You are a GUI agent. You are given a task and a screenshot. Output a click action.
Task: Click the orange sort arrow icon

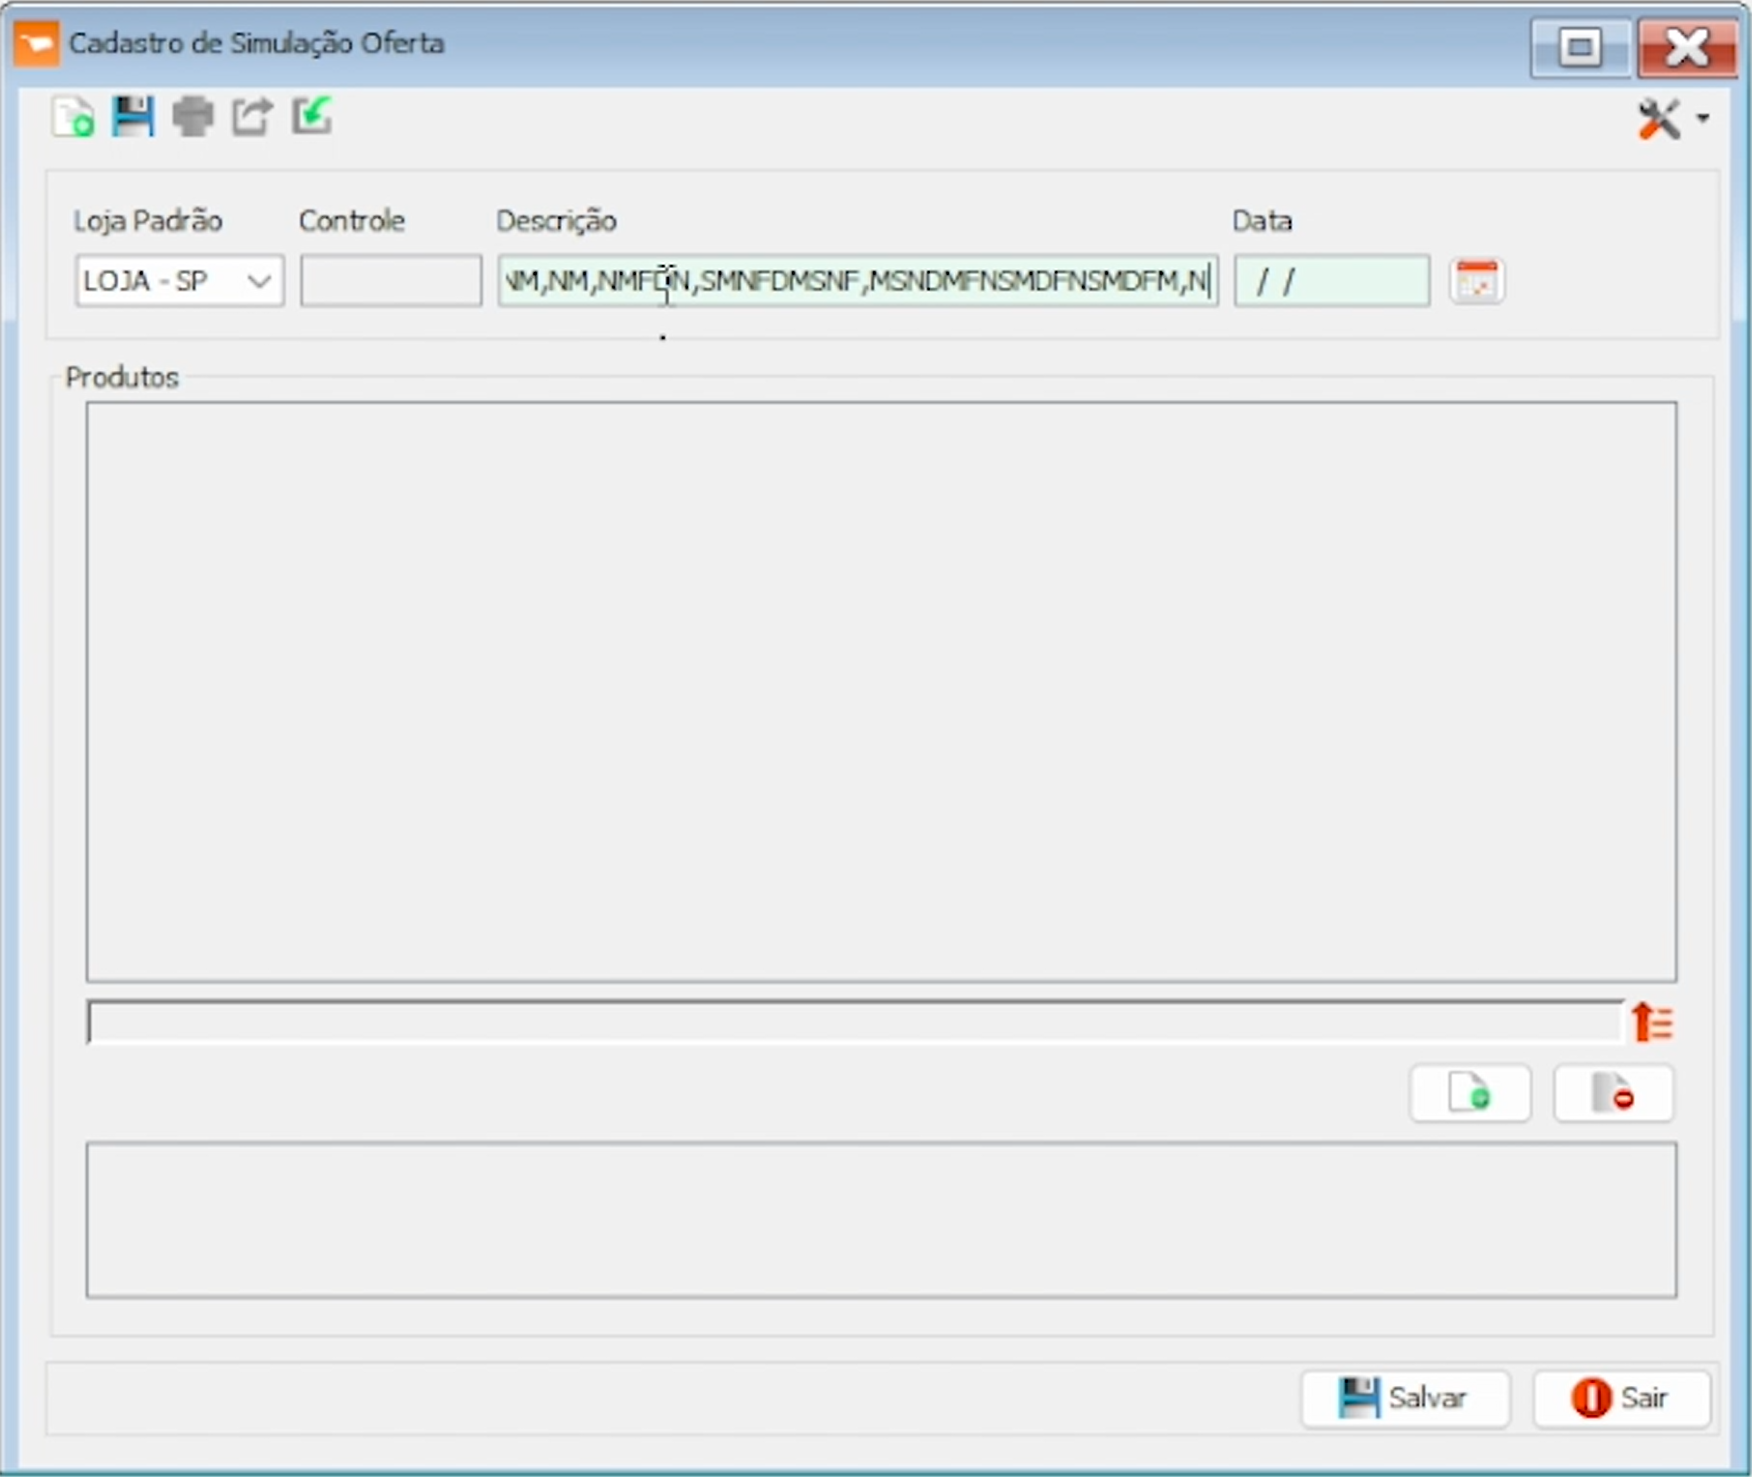1652,1022
